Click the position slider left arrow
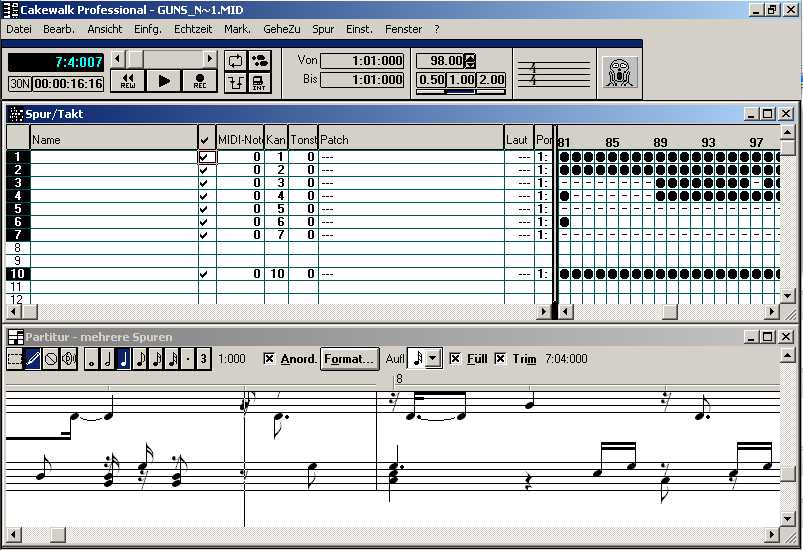 click(x=117, y=59)
